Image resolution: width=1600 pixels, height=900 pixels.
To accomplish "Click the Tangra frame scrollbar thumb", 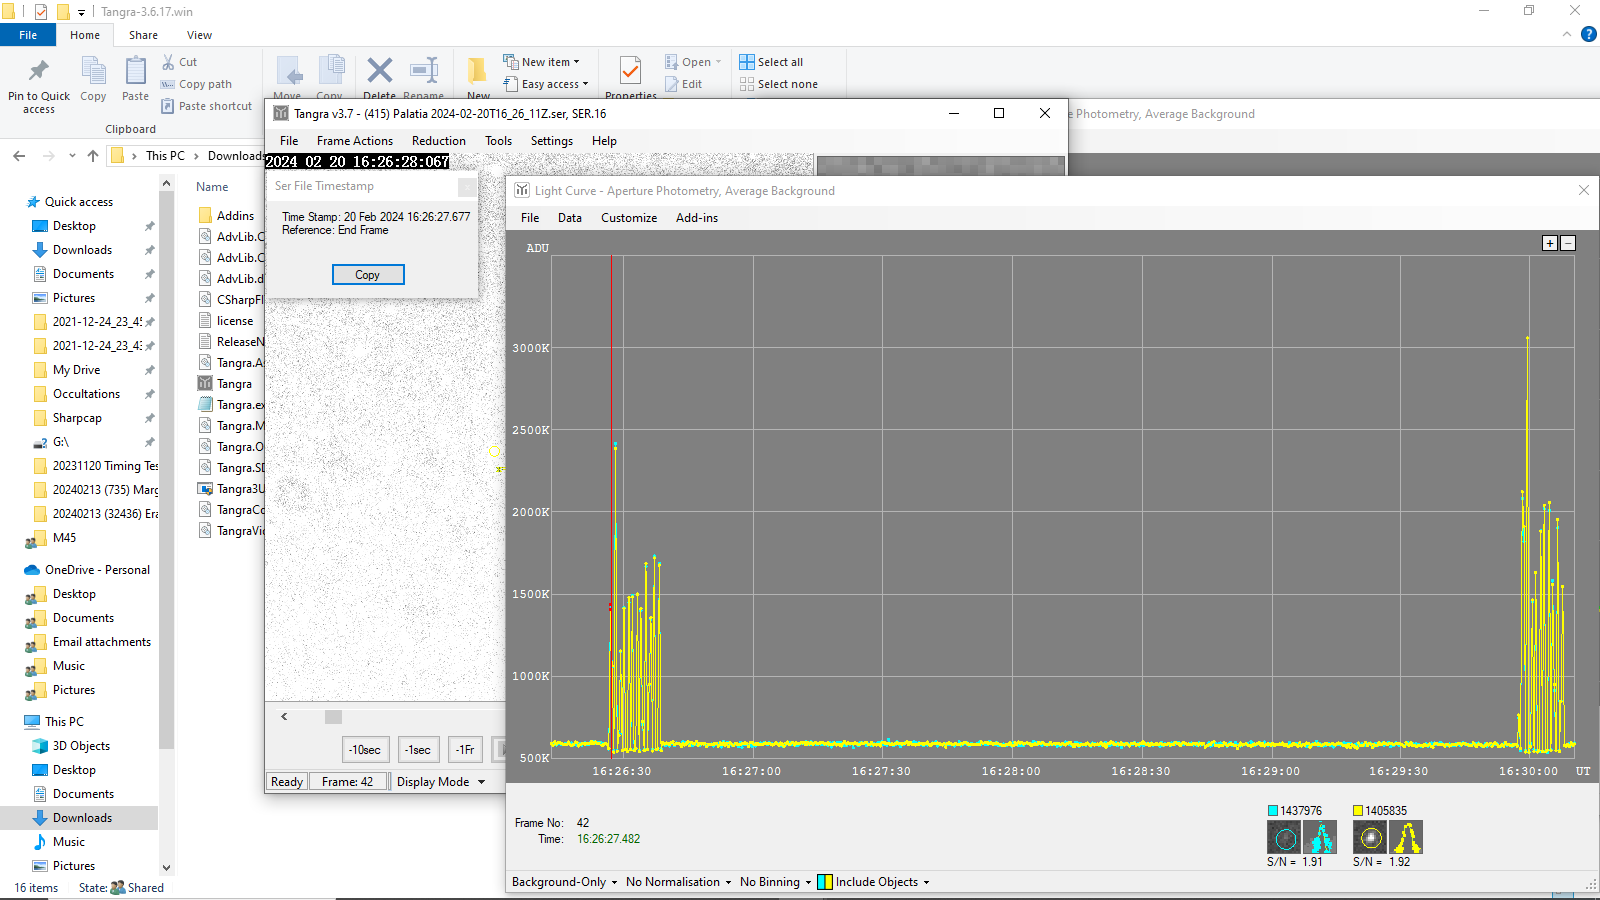I will click(334, 717).
